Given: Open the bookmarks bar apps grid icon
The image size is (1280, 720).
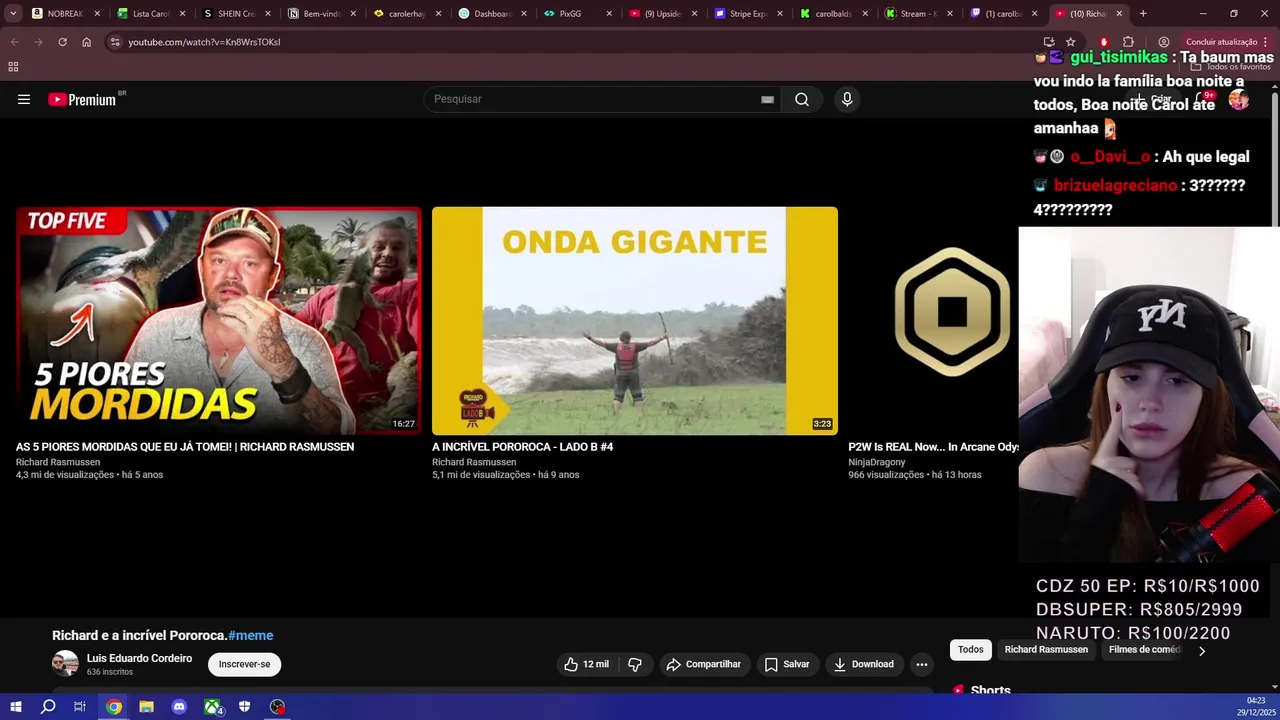Looking at the screenshot, I should pos(13,67).
